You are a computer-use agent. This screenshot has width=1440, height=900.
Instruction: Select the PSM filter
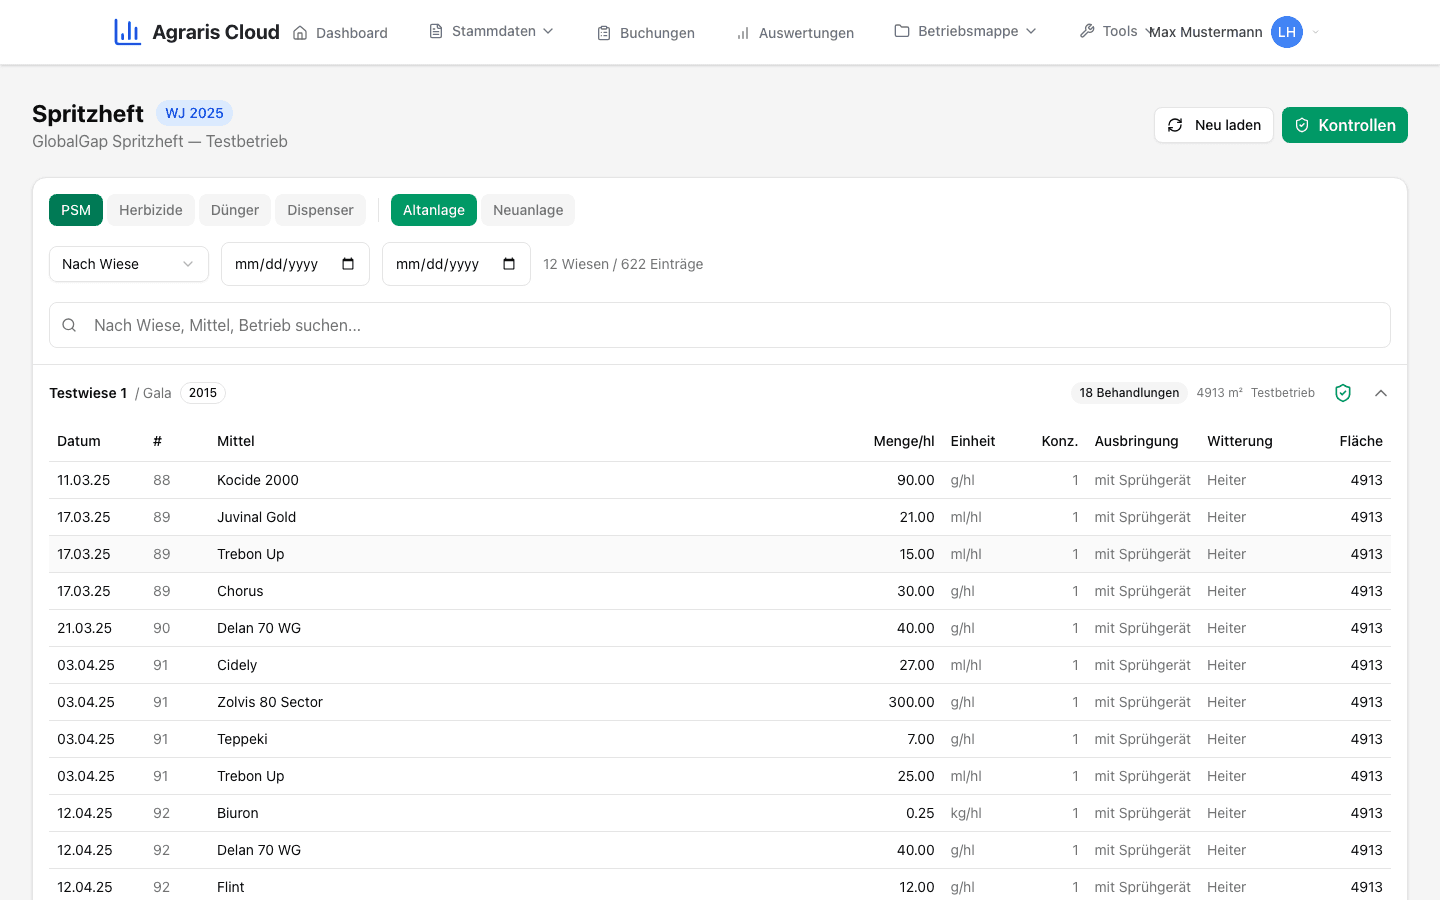pos(76,210)
